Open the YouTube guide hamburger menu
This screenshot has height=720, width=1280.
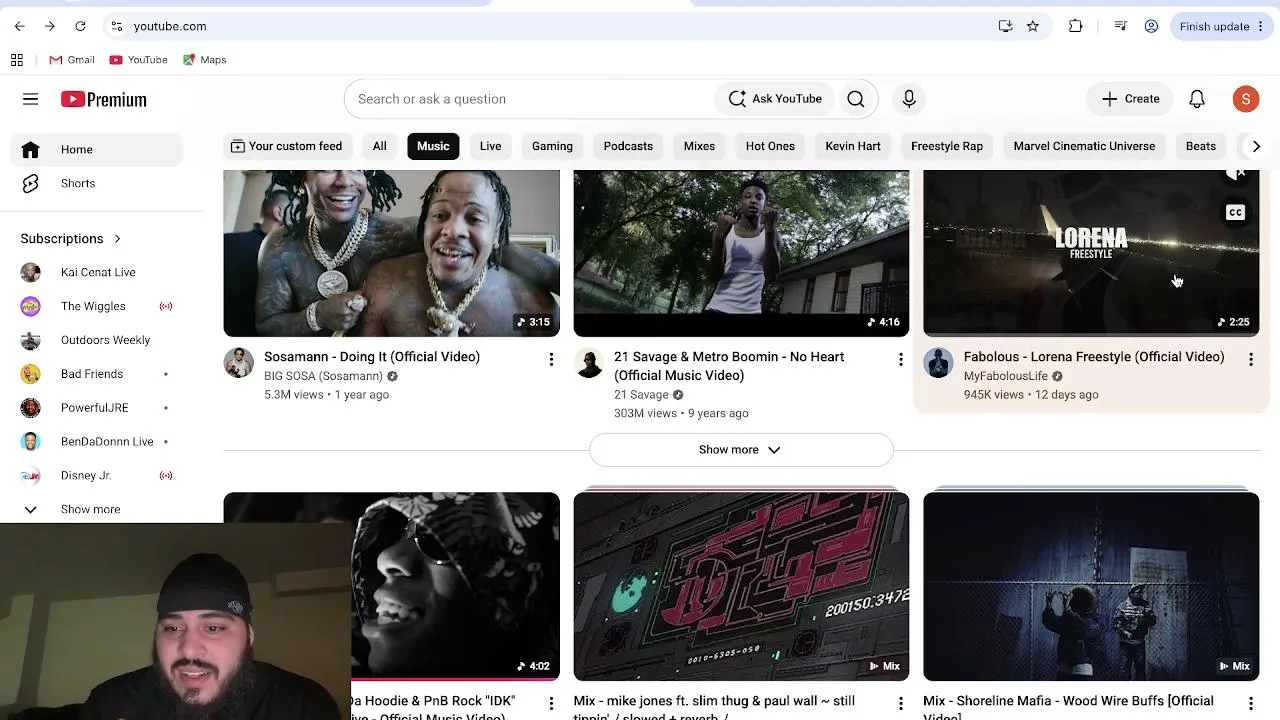30,99
